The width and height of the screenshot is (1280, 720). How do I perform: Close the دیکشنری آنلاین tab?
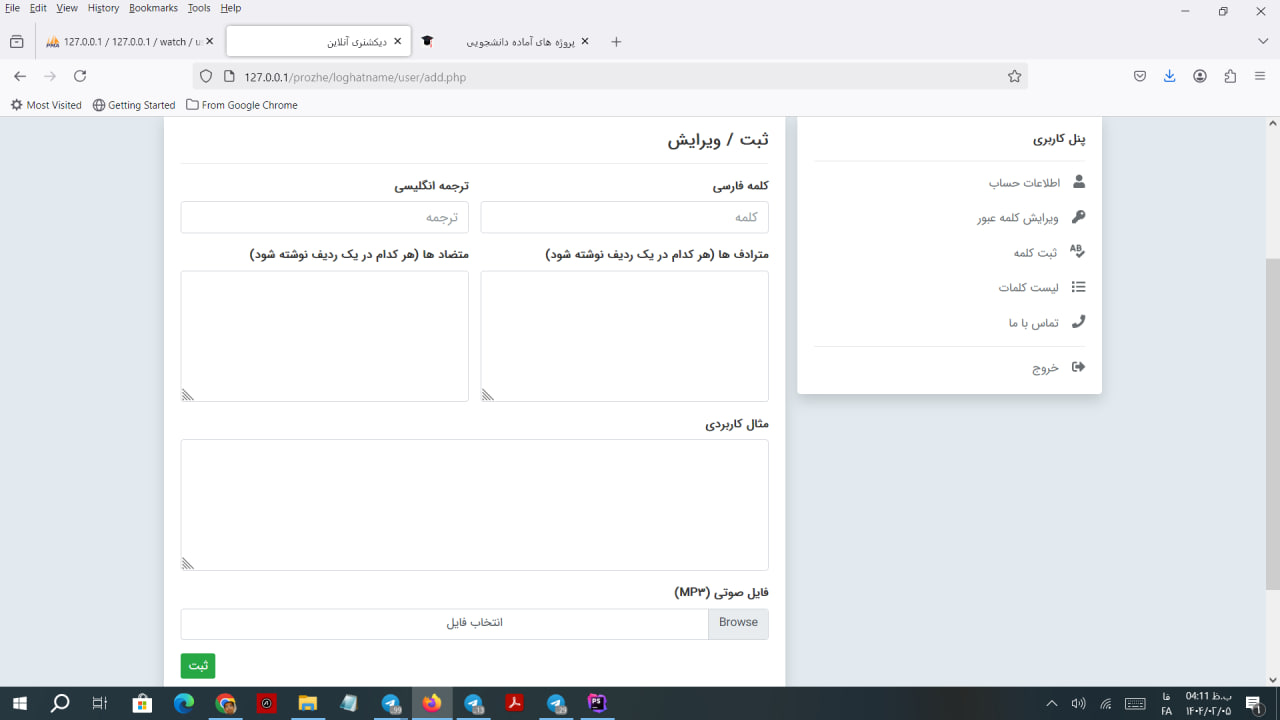pyautogui.click(x=398, y=41)
